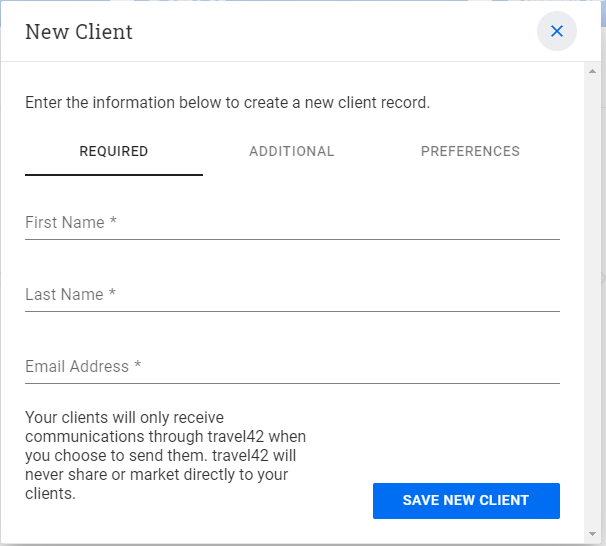Switch to the Additional tab
Image resolution: width=606 pixels, height=546 pixels.
click(291, 152)
